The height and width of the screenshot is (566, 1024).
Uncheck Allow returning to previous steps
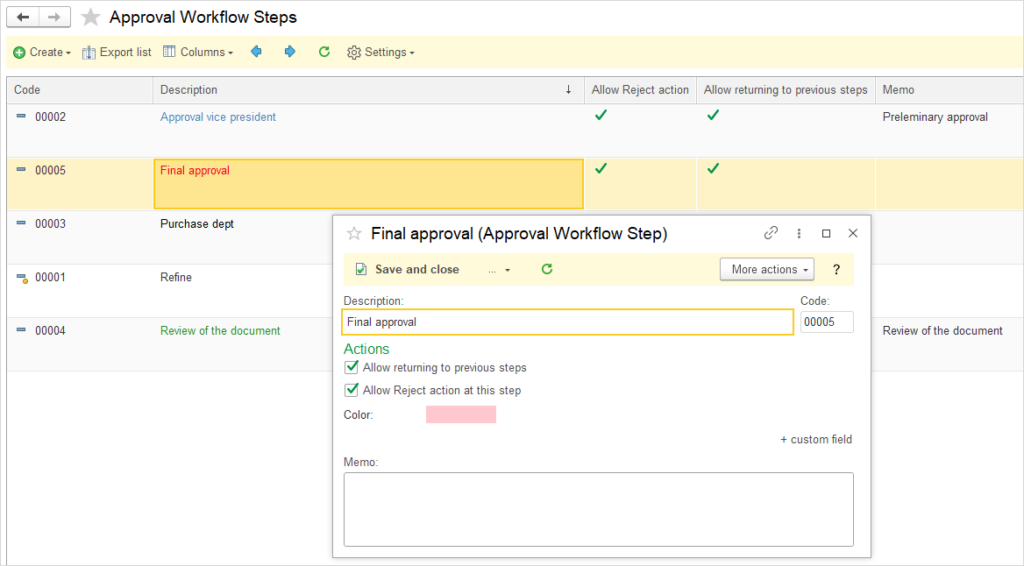[352, 368]
